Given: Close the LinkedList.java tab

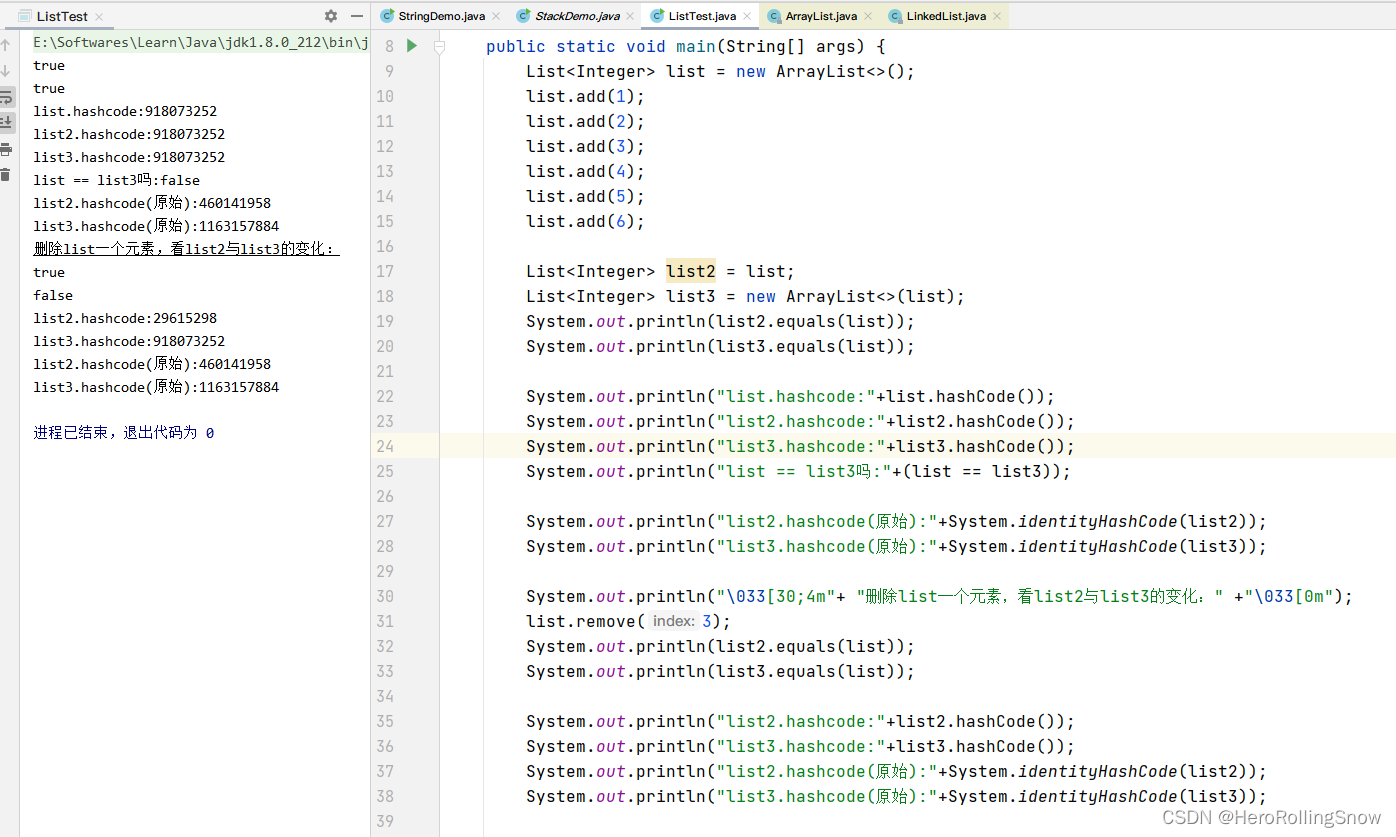Looking at the screenshot, I should click(x=996, y=17).
